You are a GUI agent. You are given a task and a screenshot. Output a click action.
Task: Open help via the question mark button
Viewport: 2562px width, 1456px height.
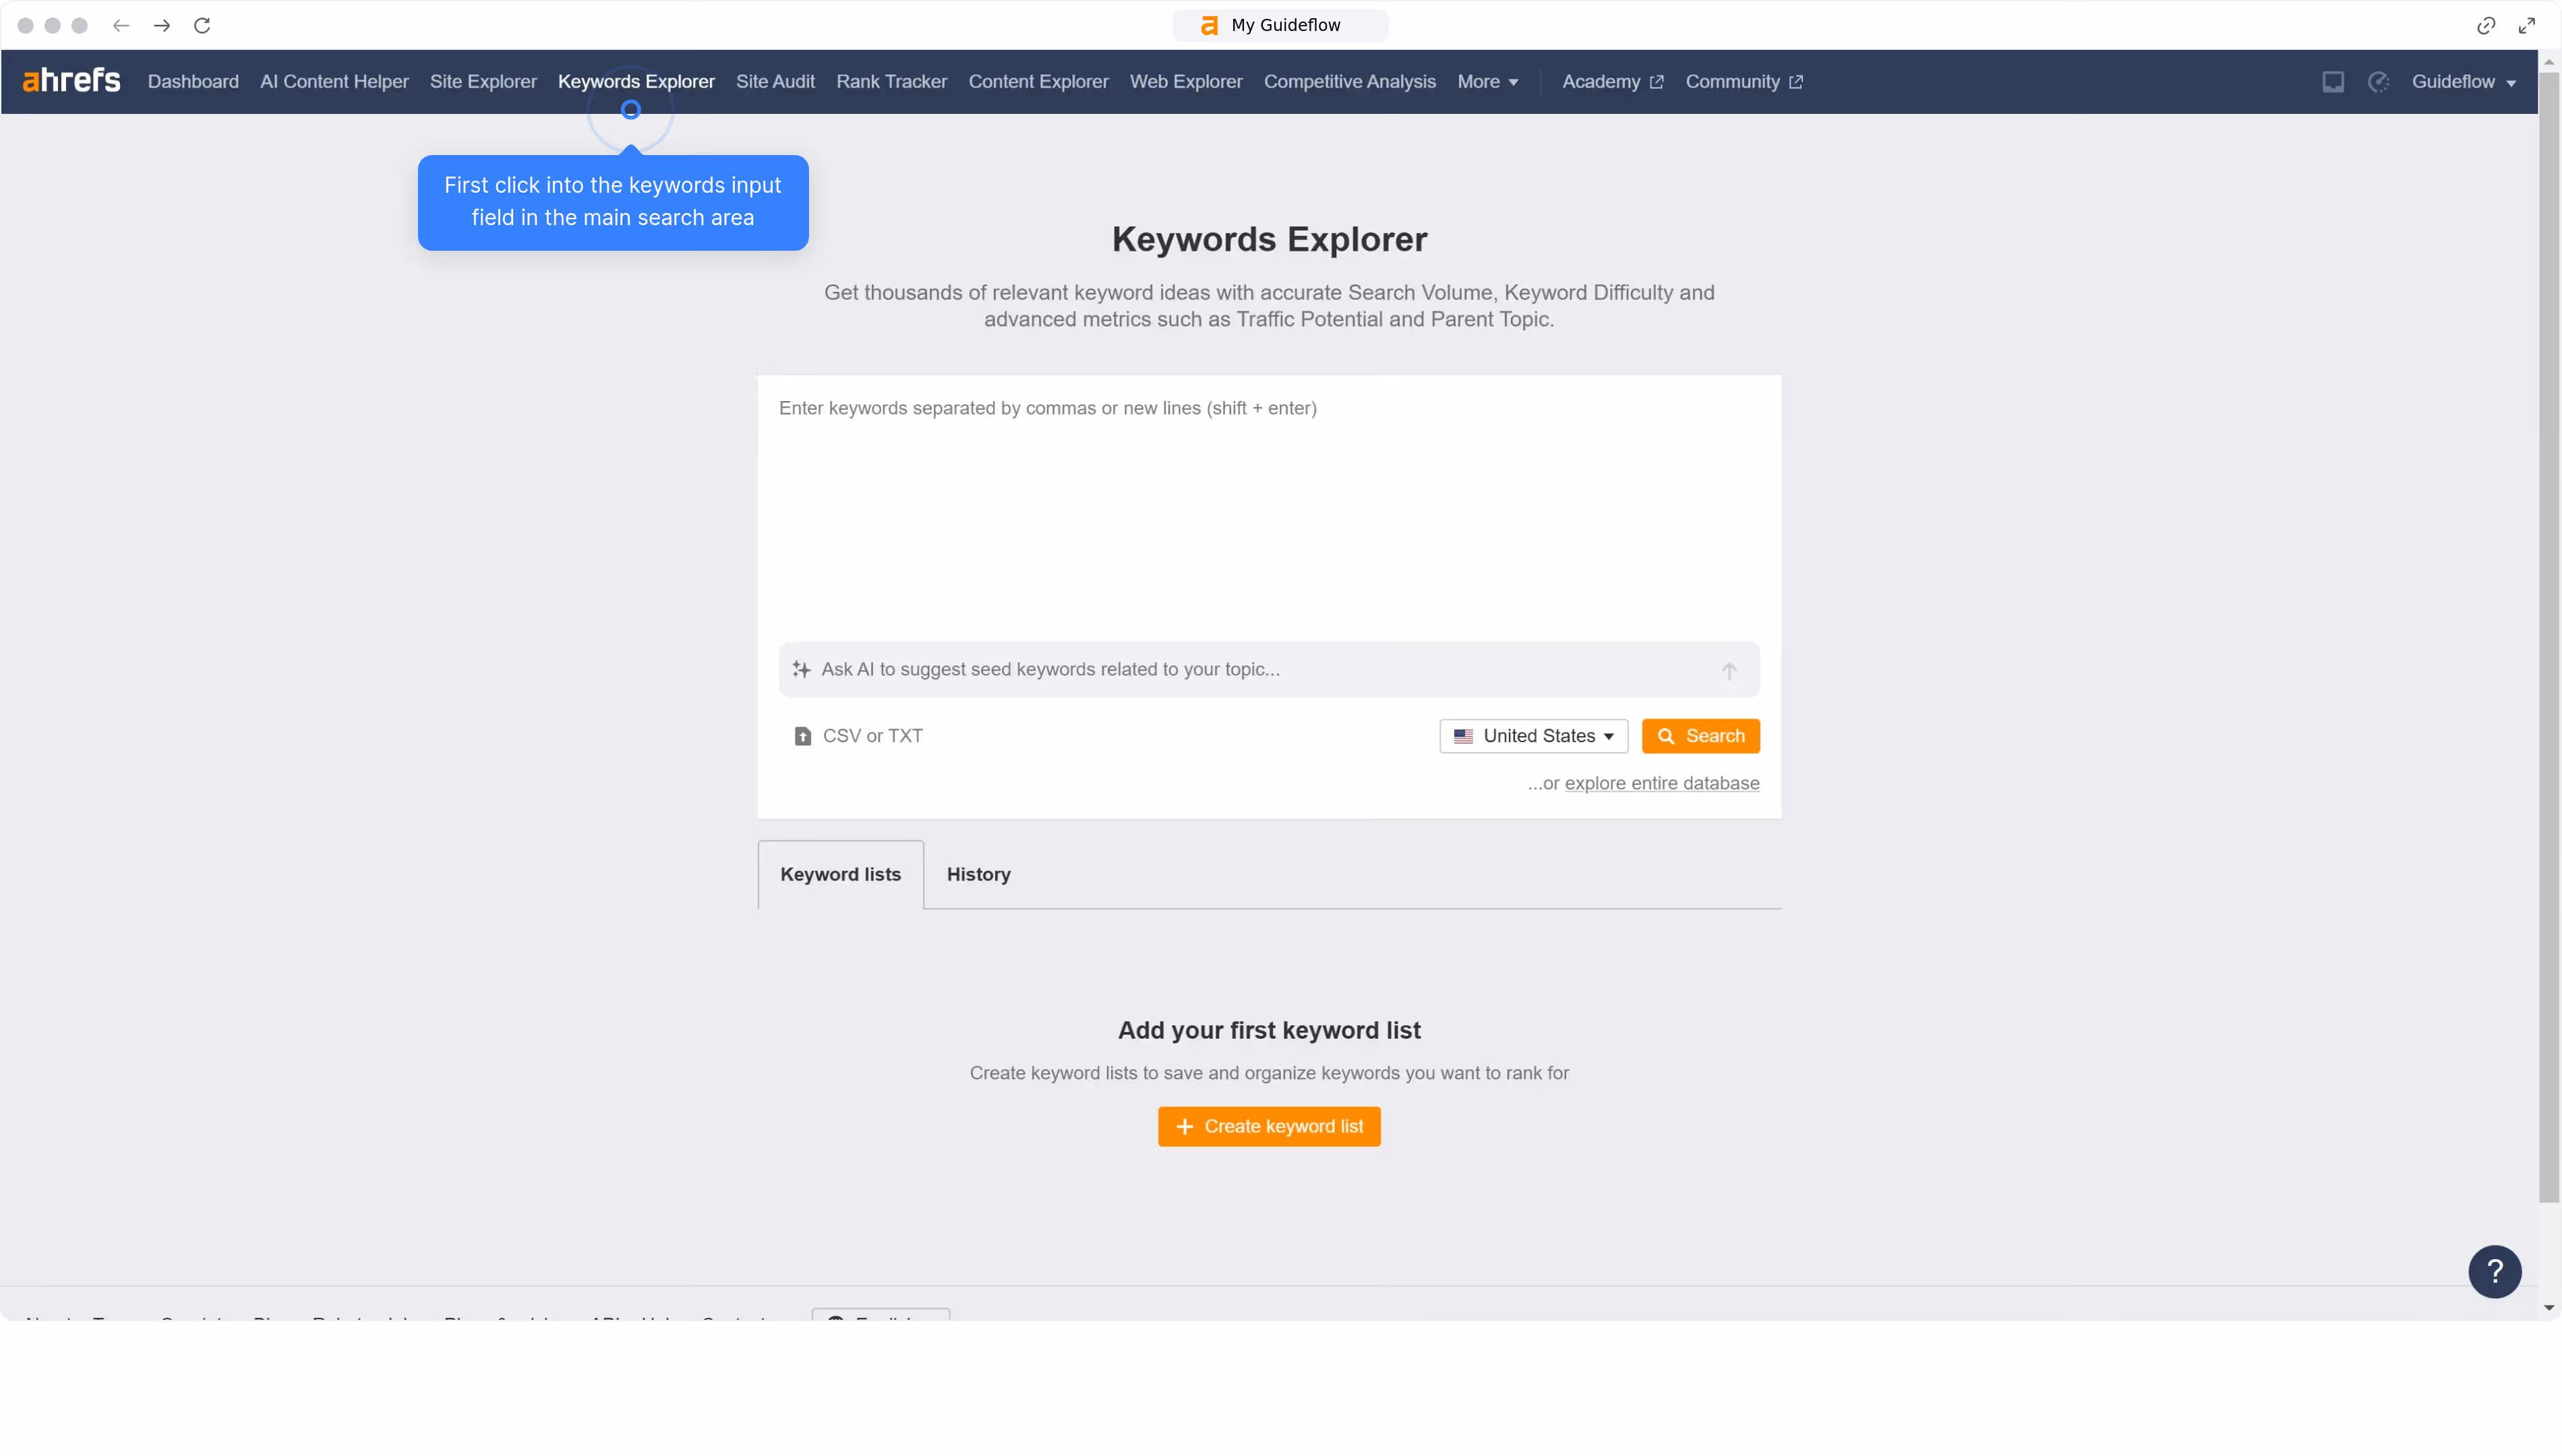click(x=2494, y=1271)
